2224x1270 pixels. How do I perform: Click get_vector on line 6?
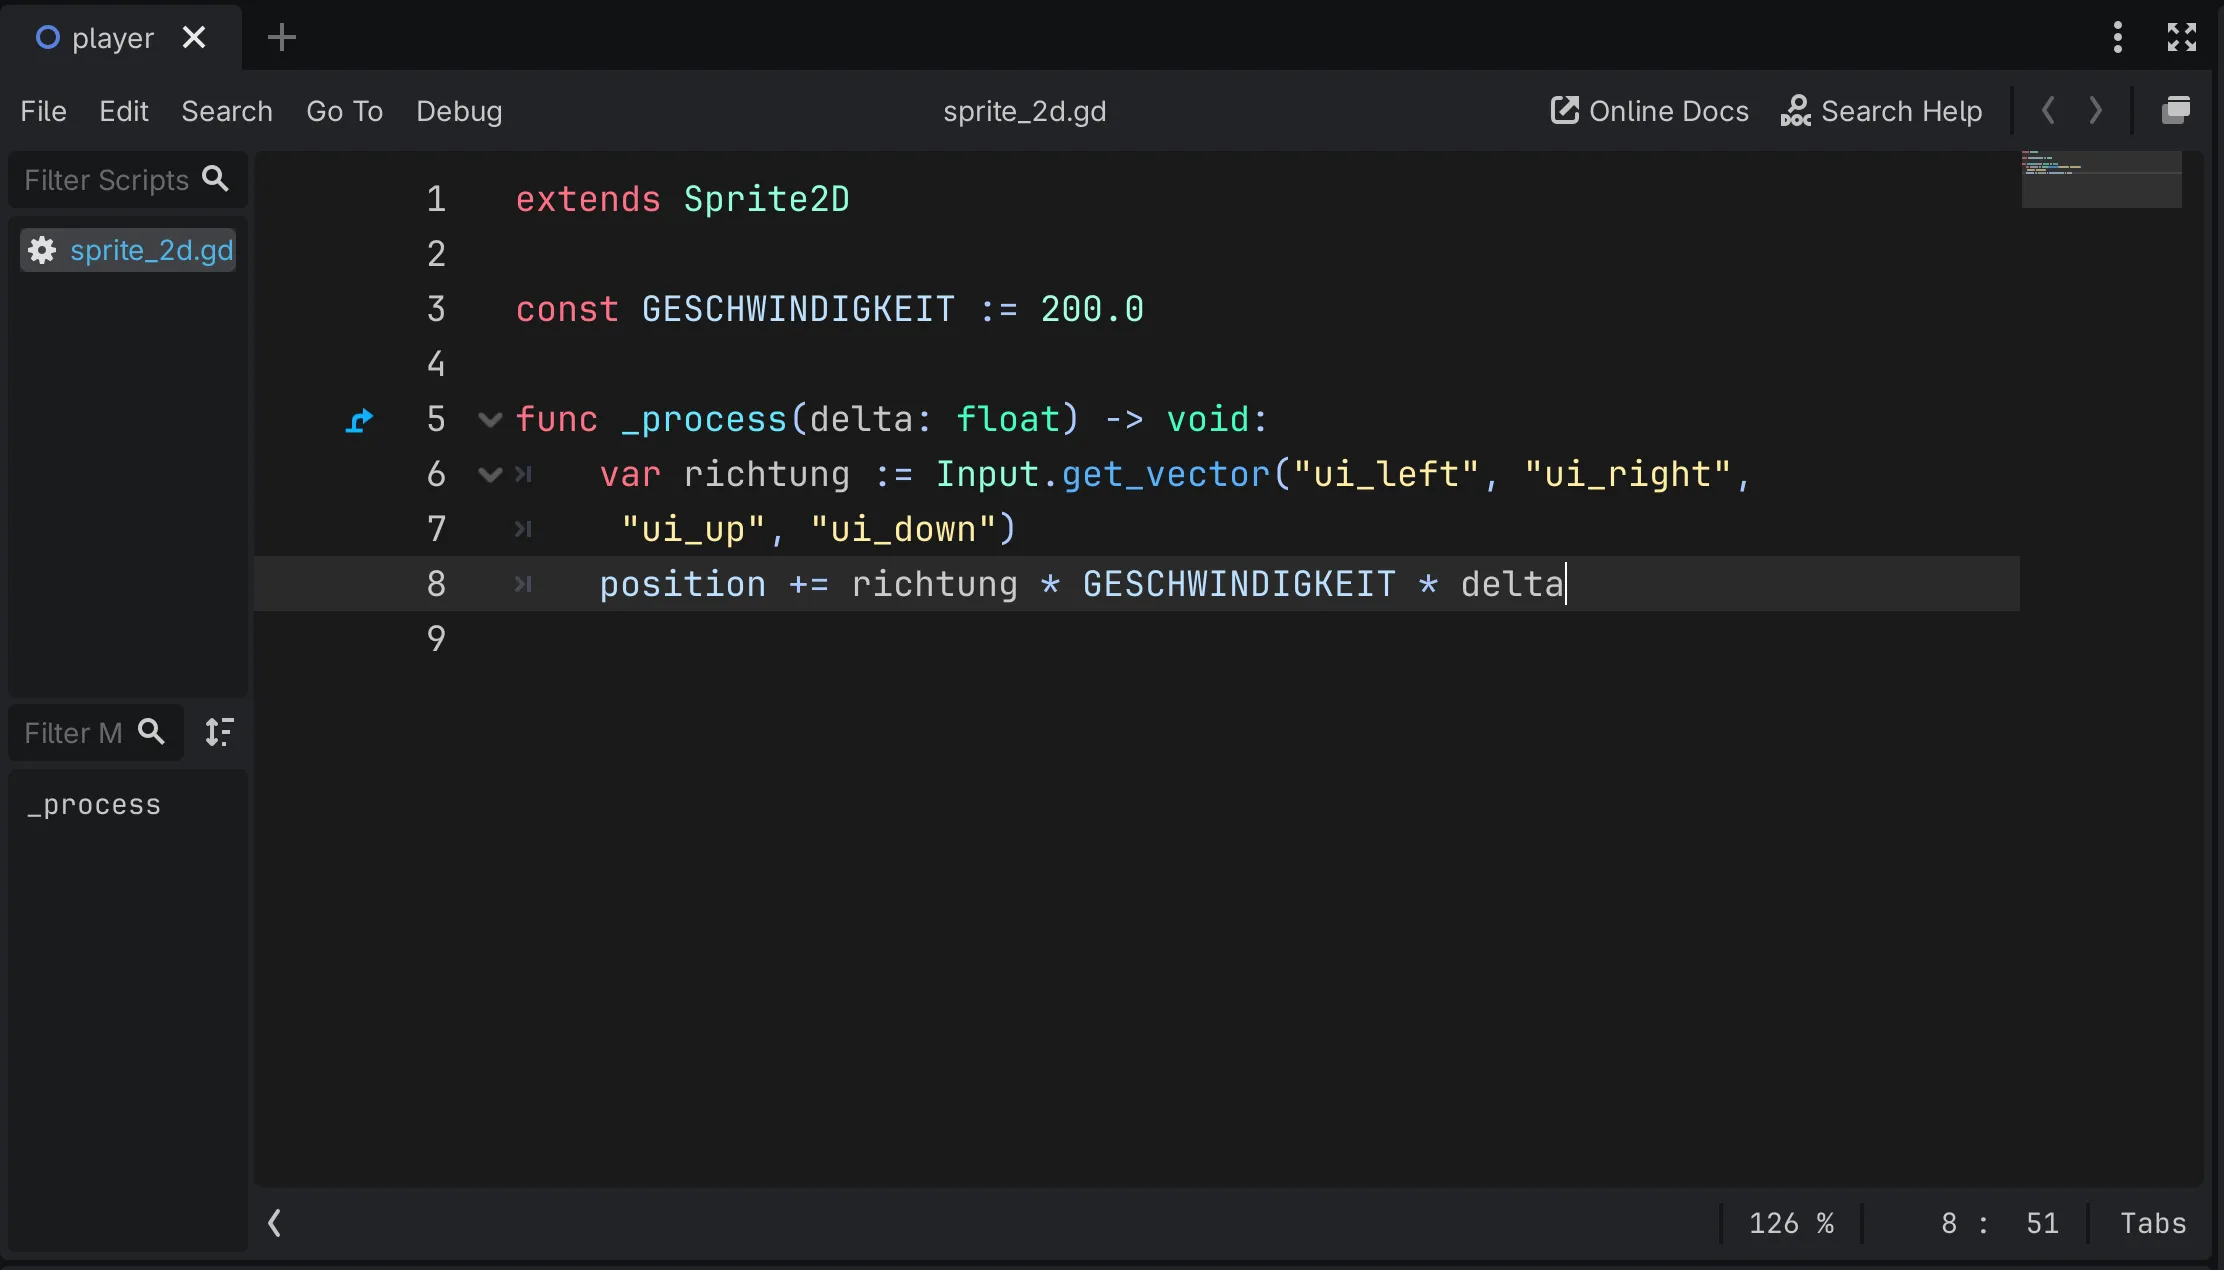click(x=1165, y=475)
